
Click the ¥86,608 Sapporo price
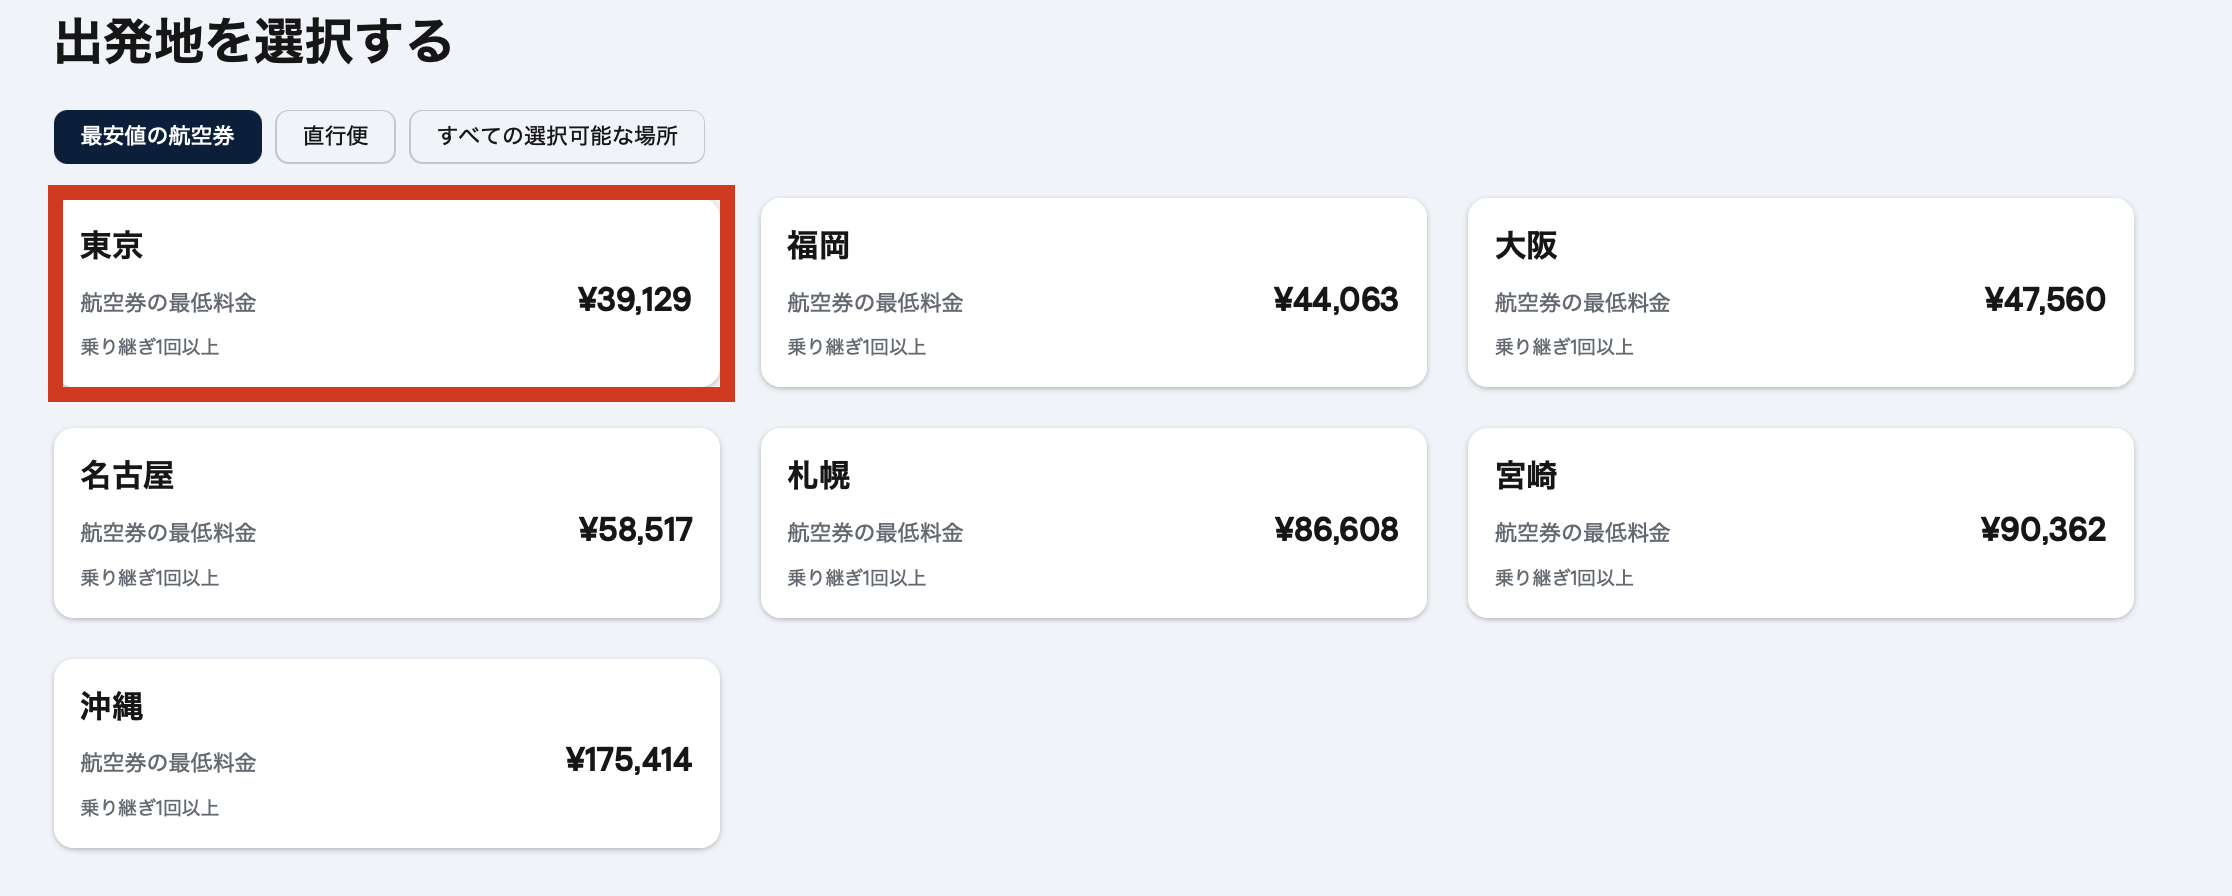click(1336, 530)
